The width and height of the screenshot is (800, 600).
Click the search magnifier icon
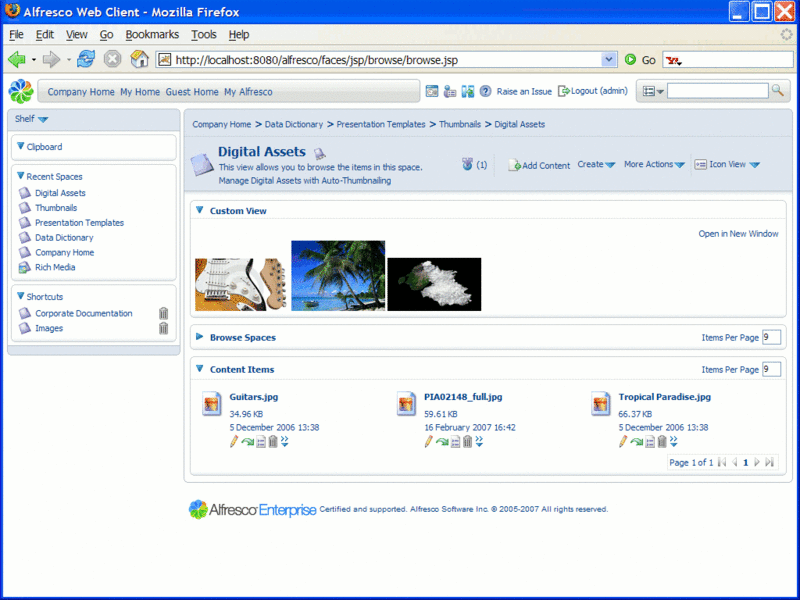click(x=777, y=91)
